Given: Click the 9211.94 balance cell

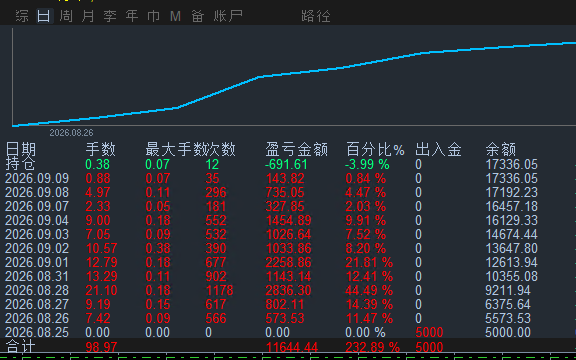Looking at the screenshot, I should (x=508, y=290).
